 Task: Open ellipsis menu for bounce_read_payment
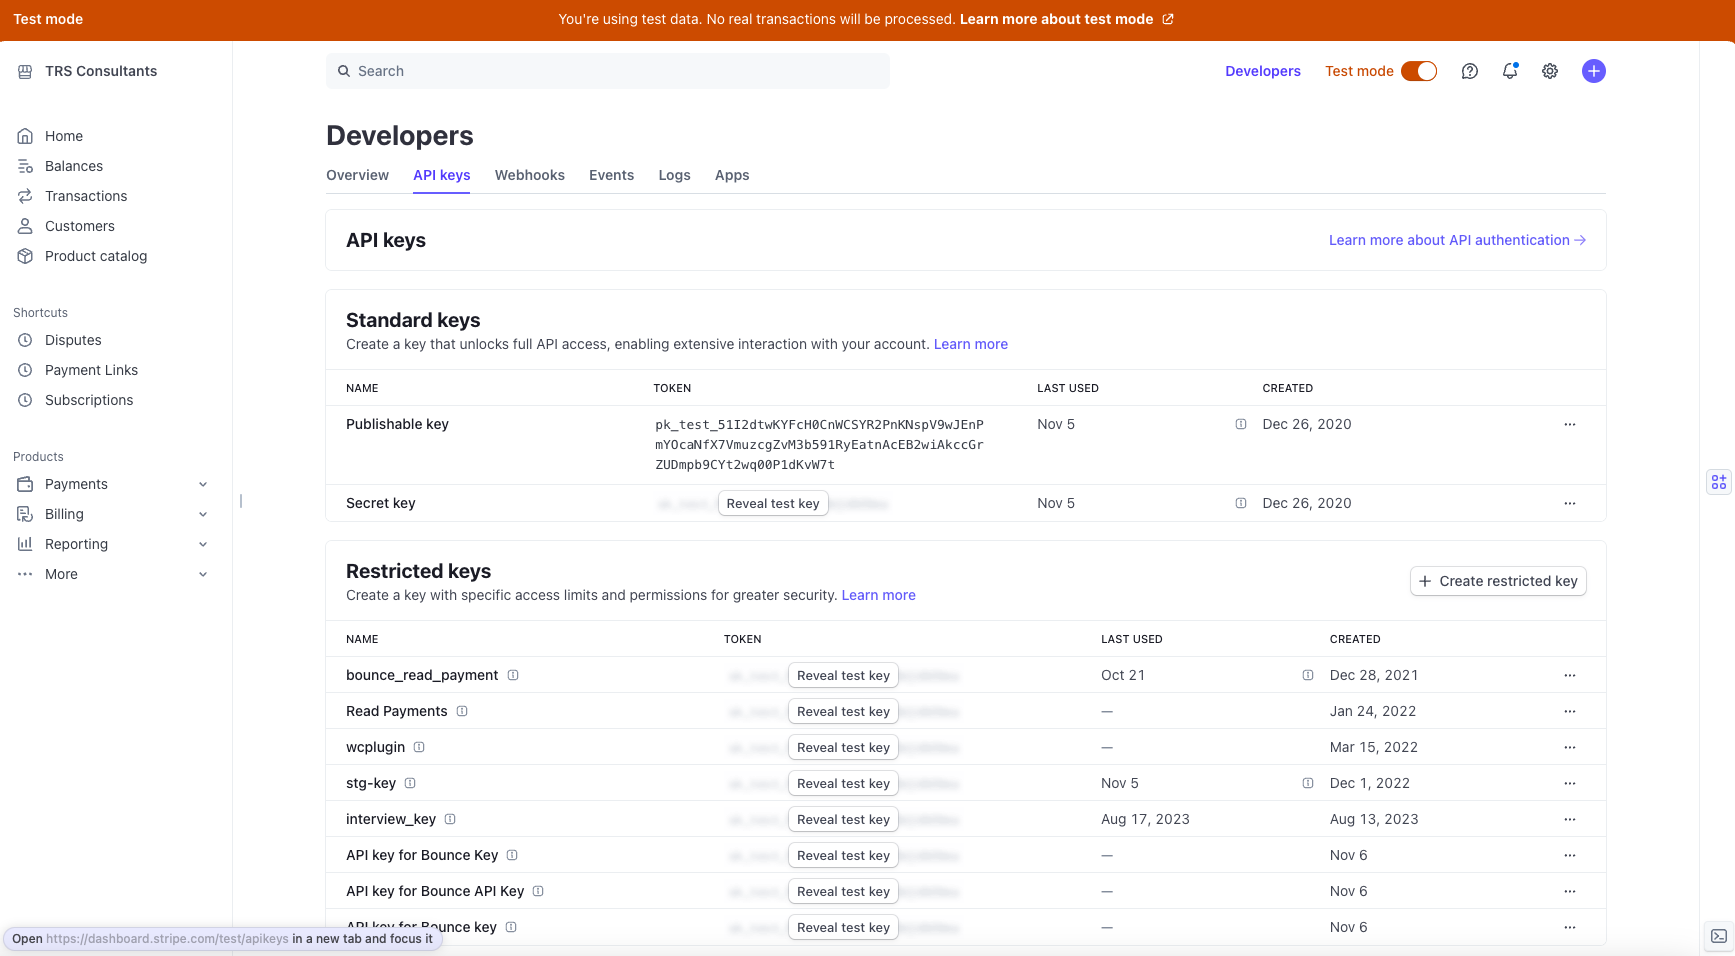pyautogui.click(x=1570, y=675)
